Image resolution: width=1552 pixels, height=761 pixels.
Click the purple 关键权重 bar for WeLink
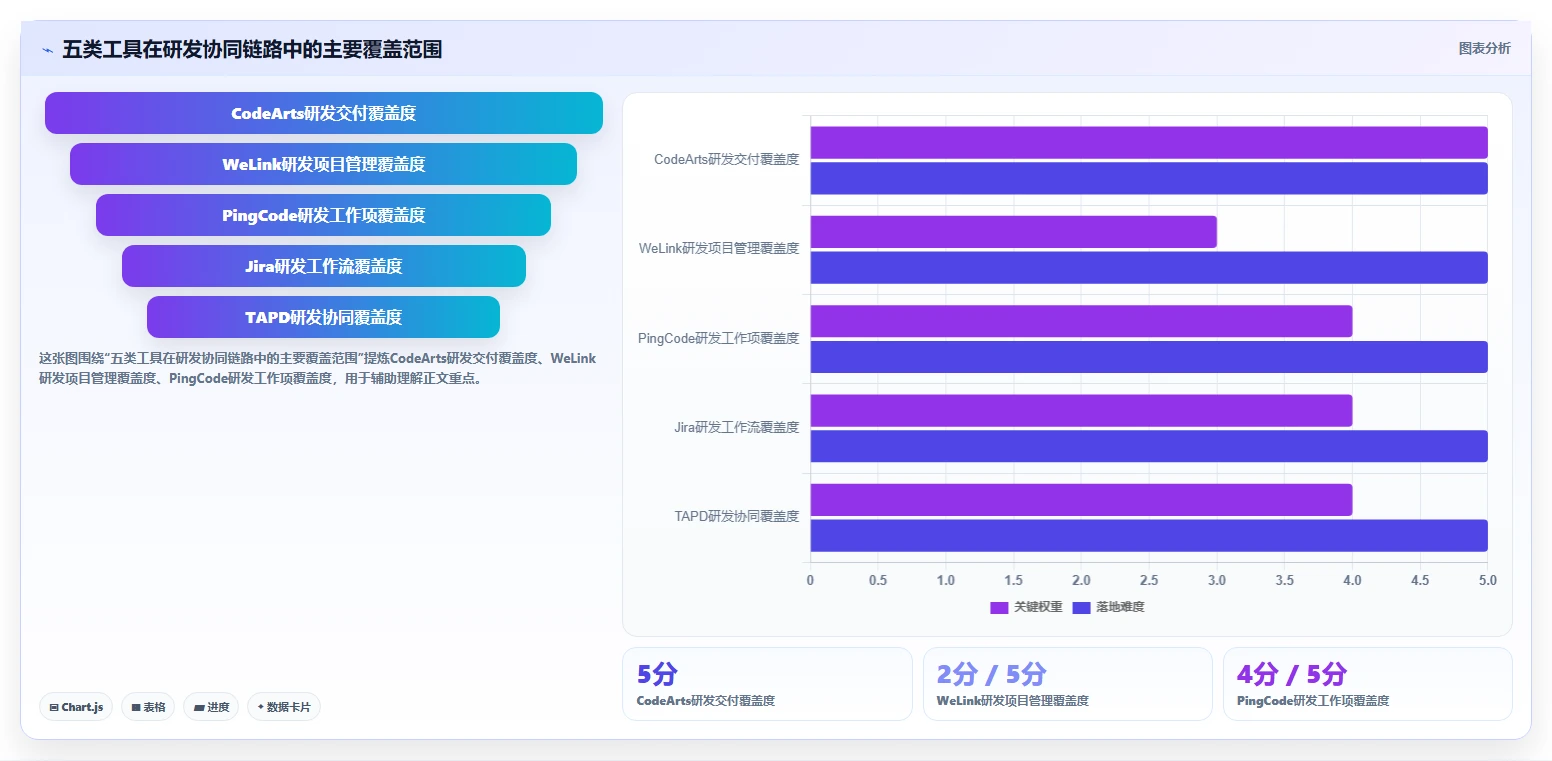pos(1013,232)
